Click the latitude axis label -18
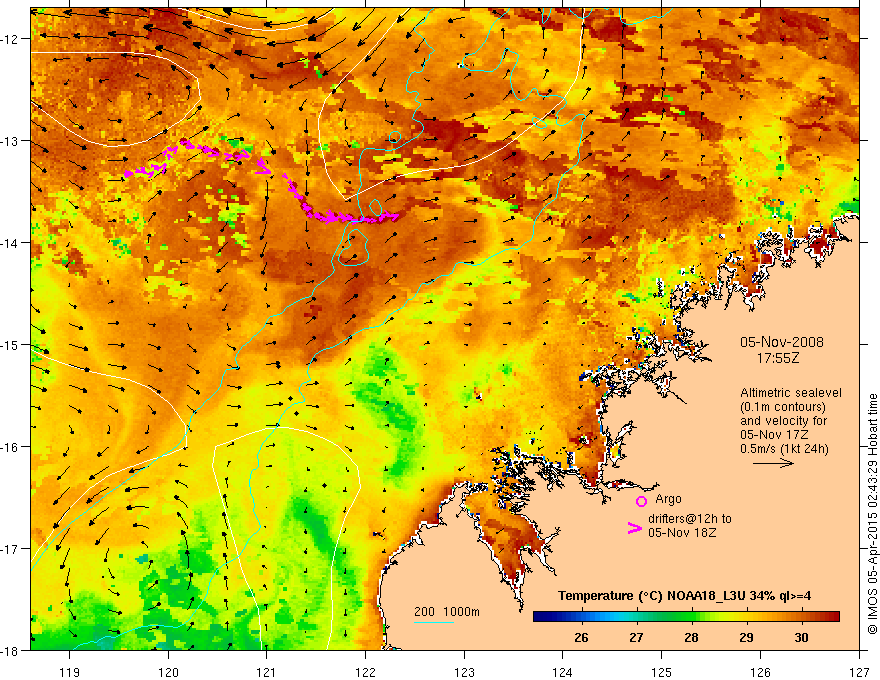 tap(10, 651)
